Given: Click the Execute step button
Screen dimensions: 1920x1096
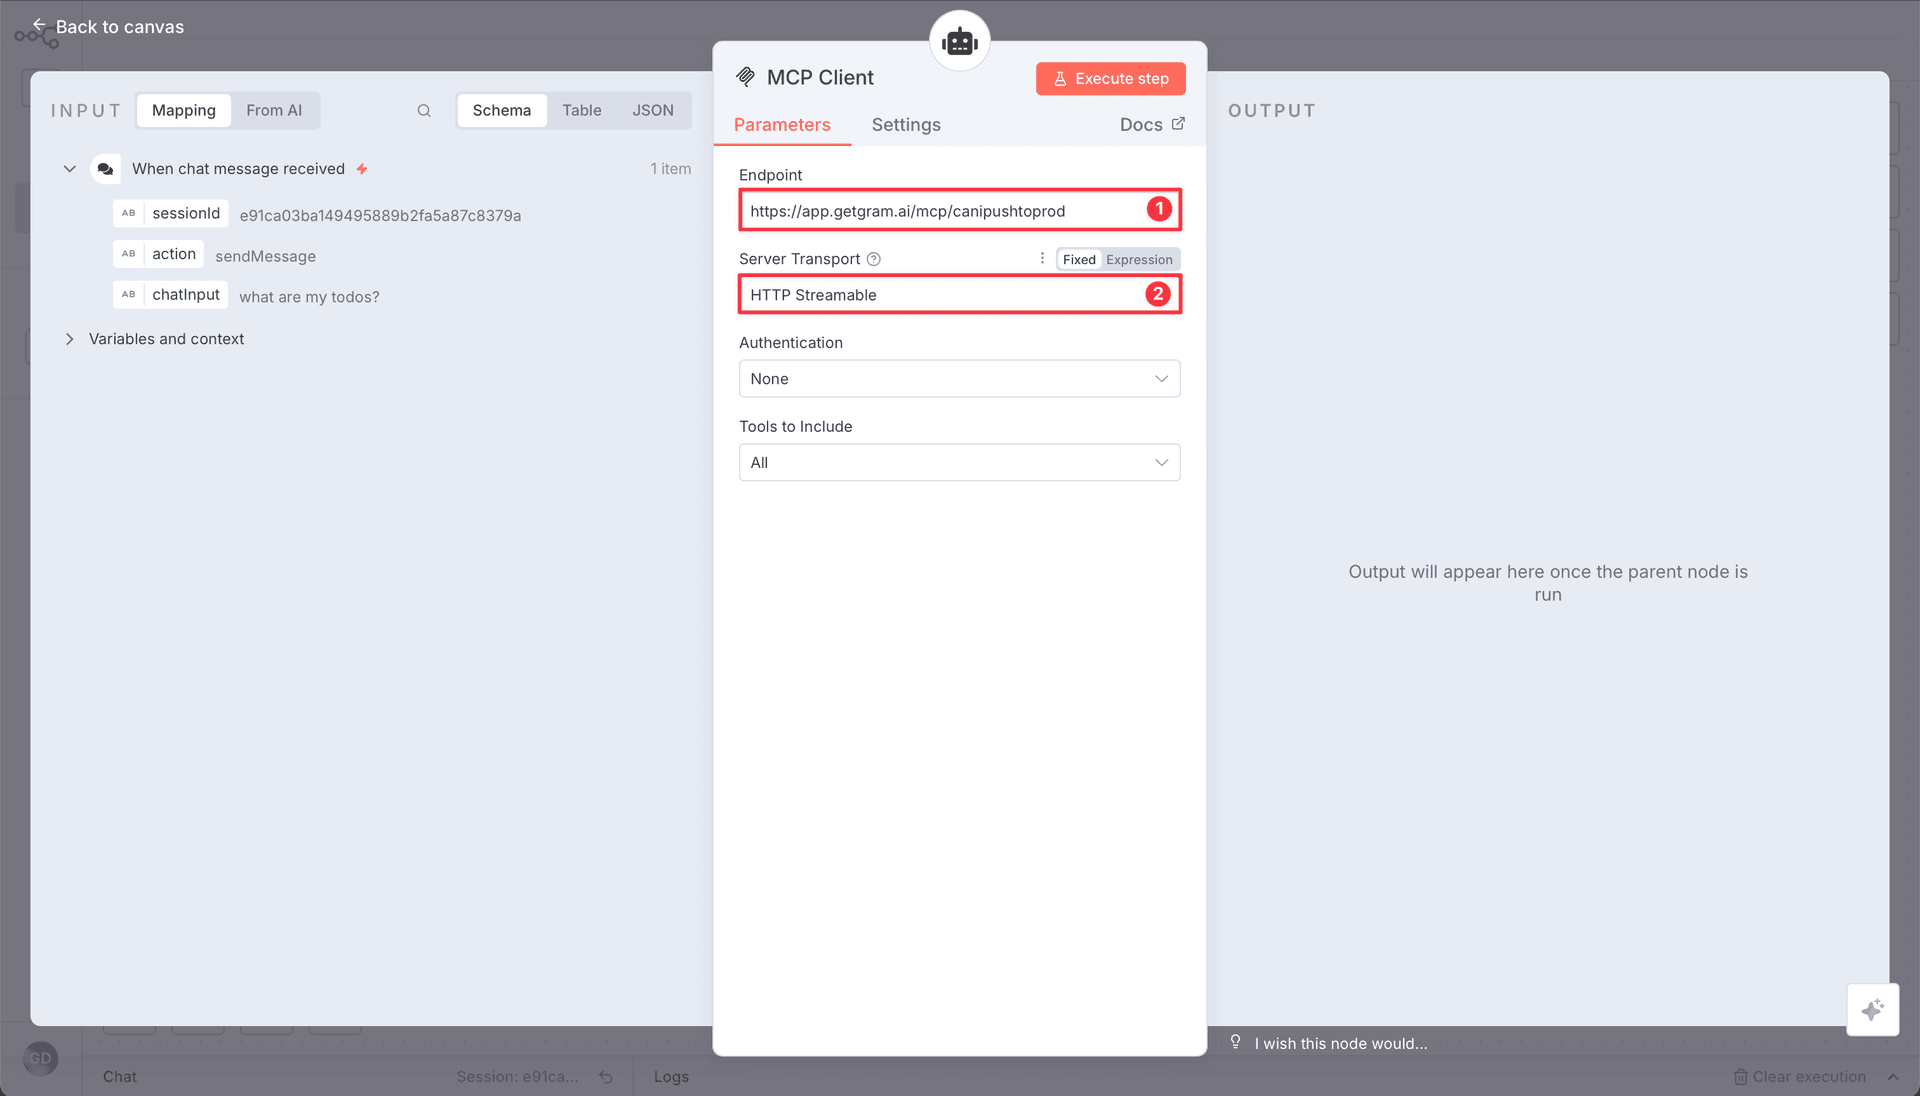Looking at the screenshot, I should 1110,79.
